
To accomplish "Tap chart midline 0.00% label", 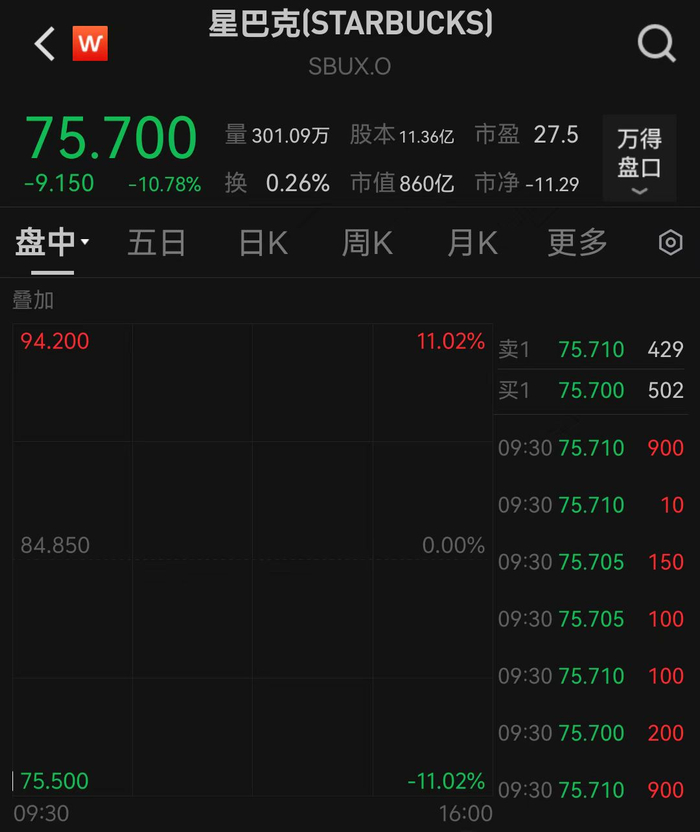I will click(x=454, y=545).
